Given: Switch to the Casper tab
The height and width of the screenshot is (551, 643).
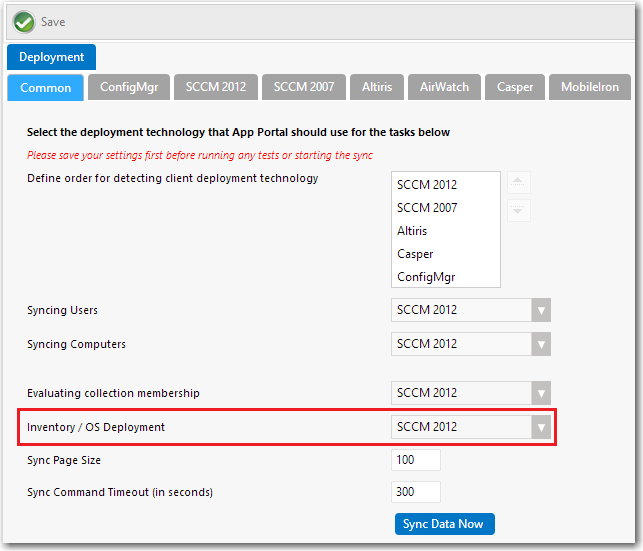Looking at the screenshot, I should [515, 87].
